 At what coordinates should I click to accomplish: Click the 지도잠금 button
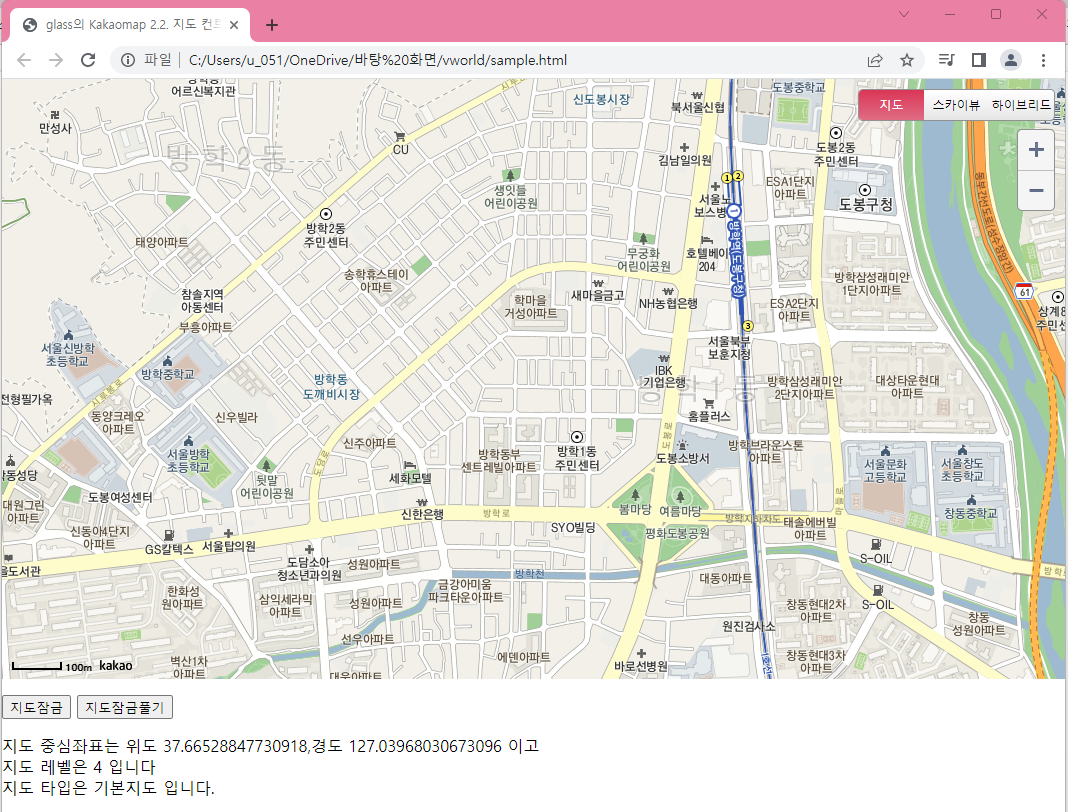(36, 707)
